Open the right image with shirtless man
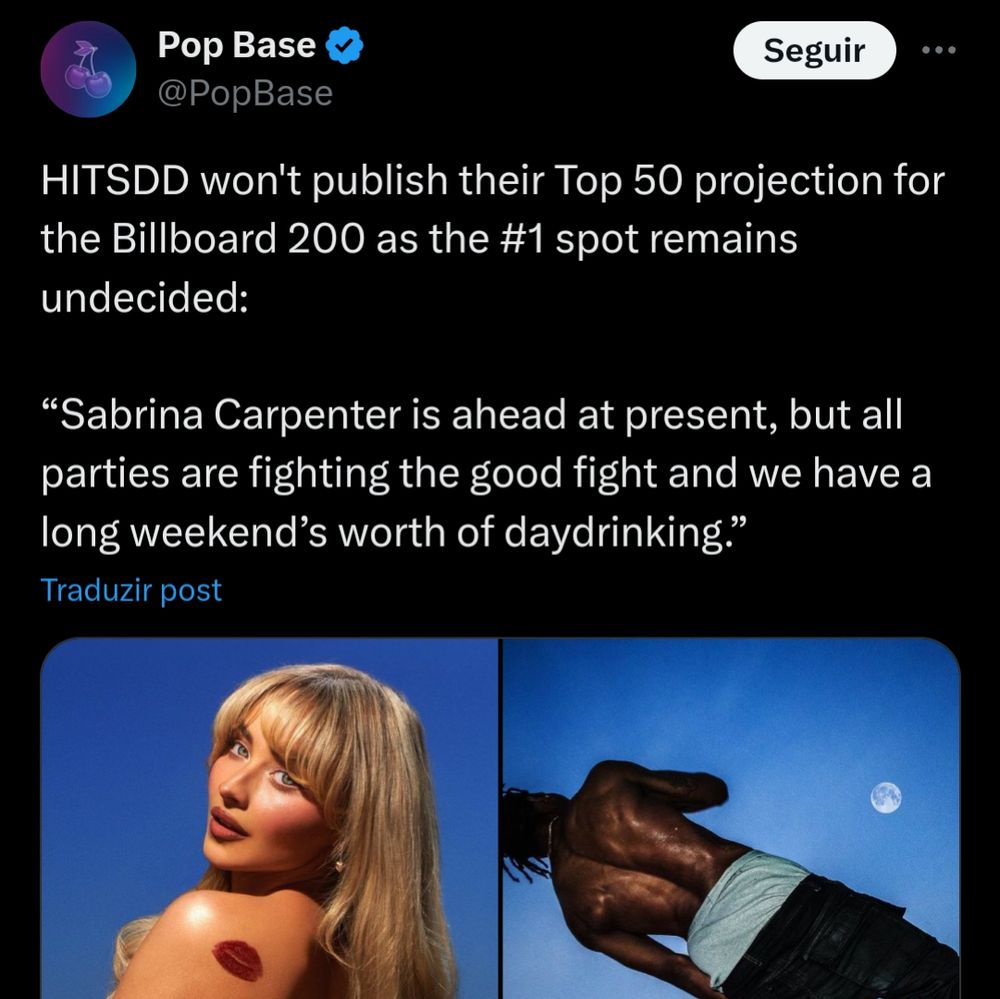The width and height of the screenshot is (1000, 999). click(x=732, y=818)
